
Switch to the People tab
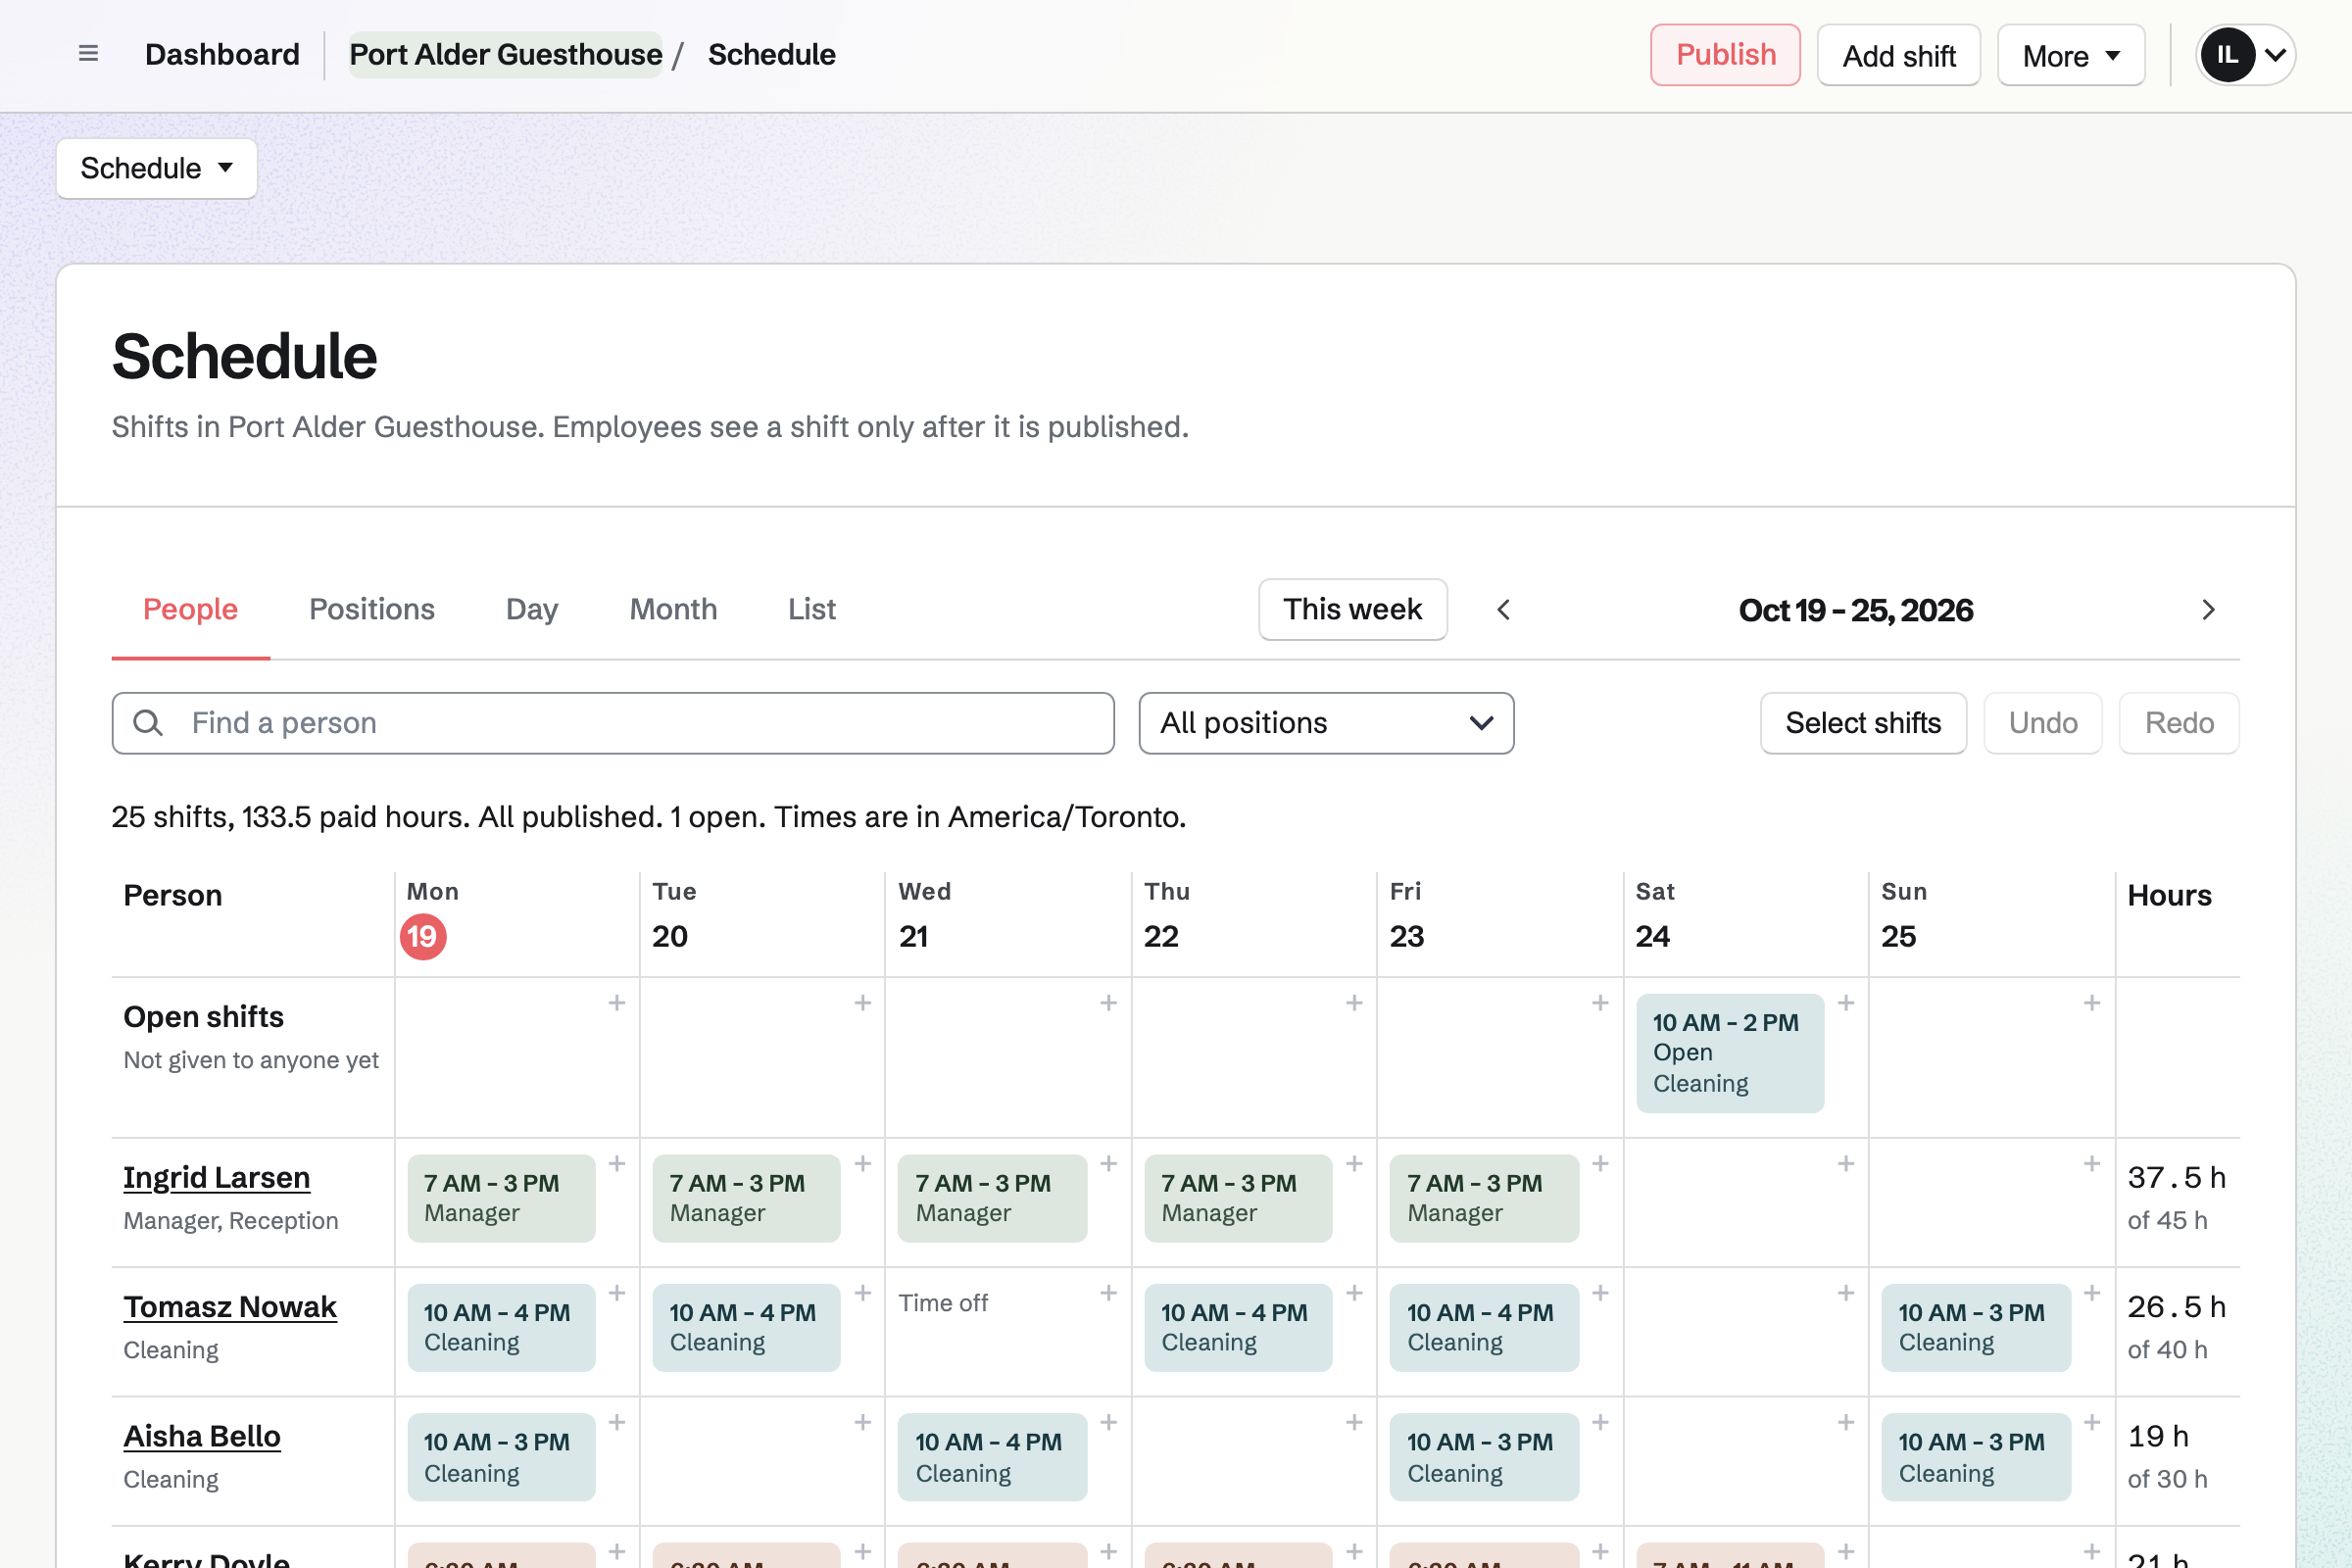pyautogui.click(x=190, y=610)
